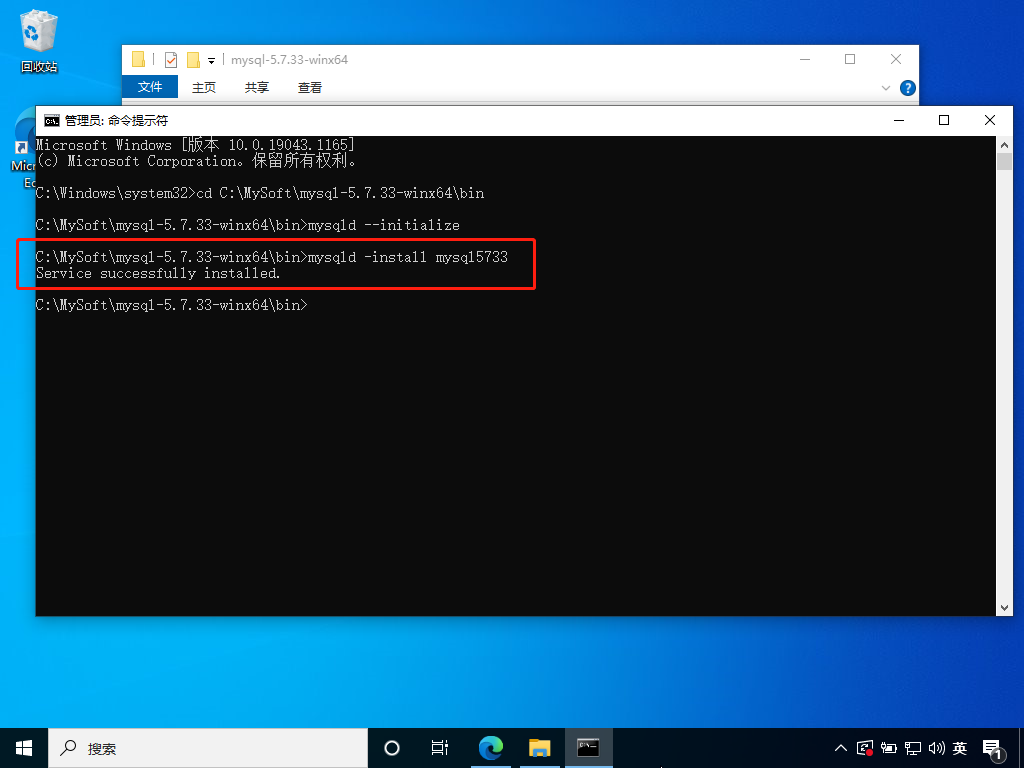Click the Command Prompt window system icon
1024x768 pixels.
pyautogui.click(x=51, y=120)
